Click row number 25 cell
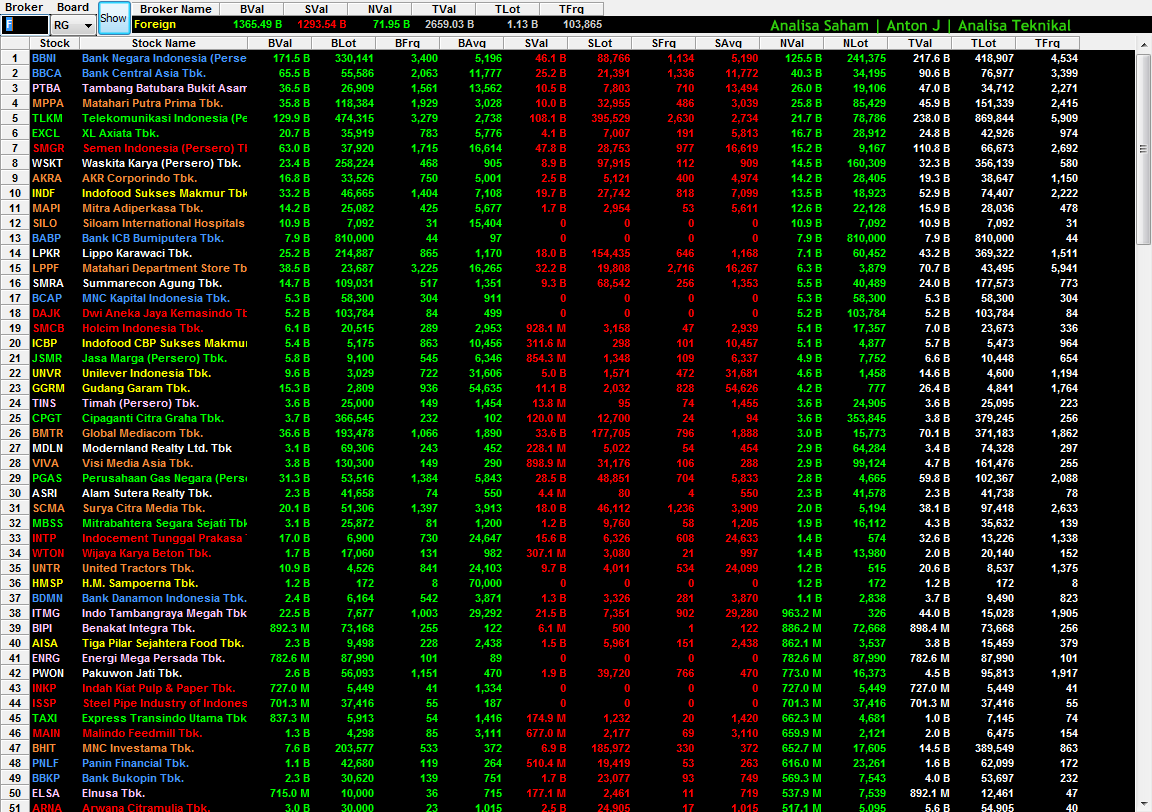Screen dimensions: 1152x812 (x=15, y=418)
